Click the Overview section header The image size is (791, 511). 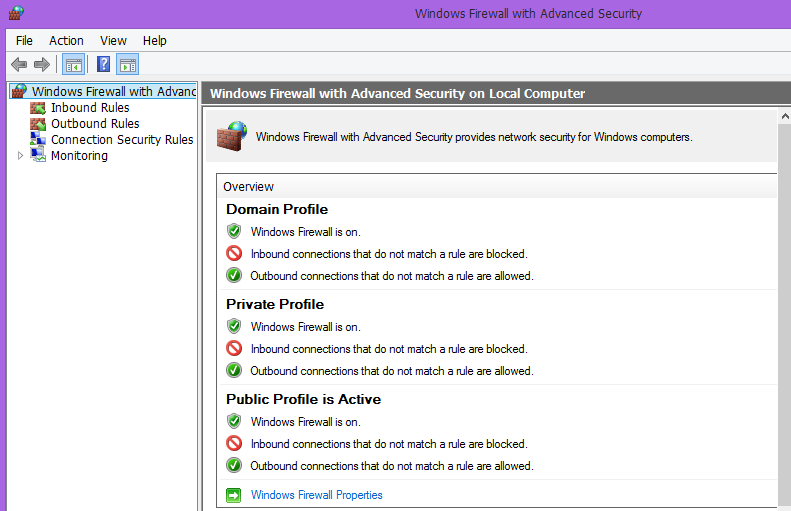tap(497, 186)
